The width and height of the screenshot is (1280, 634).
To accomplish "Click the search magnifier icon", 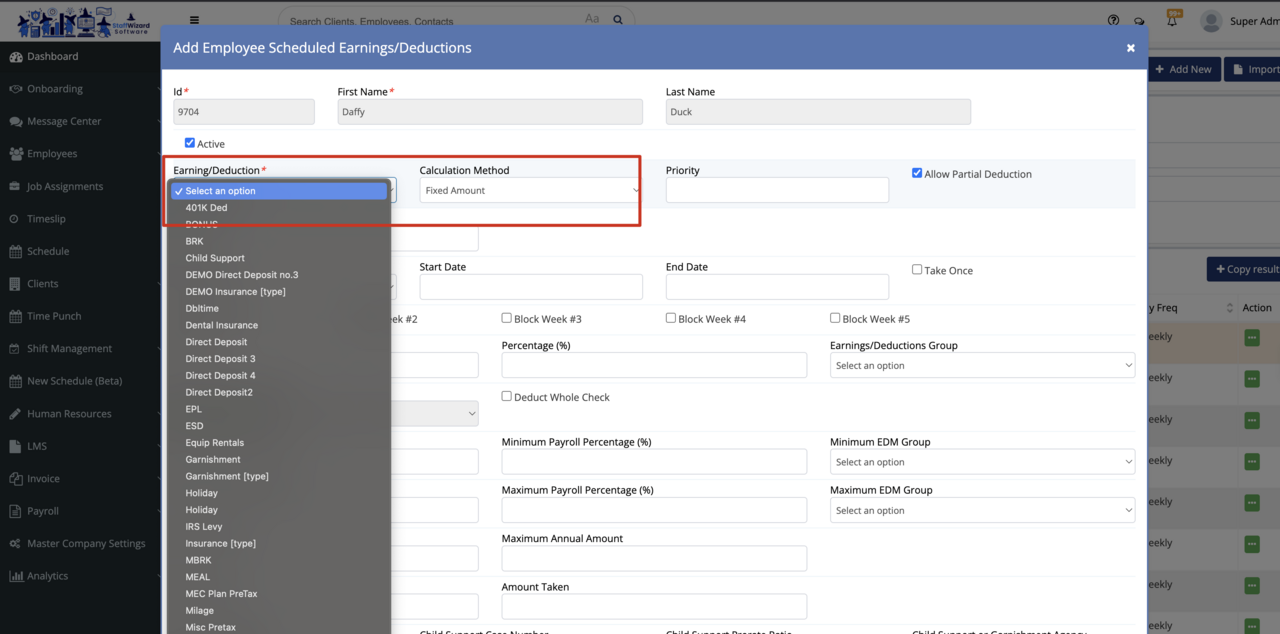I will pyautogui.click(x=618, y=20).
